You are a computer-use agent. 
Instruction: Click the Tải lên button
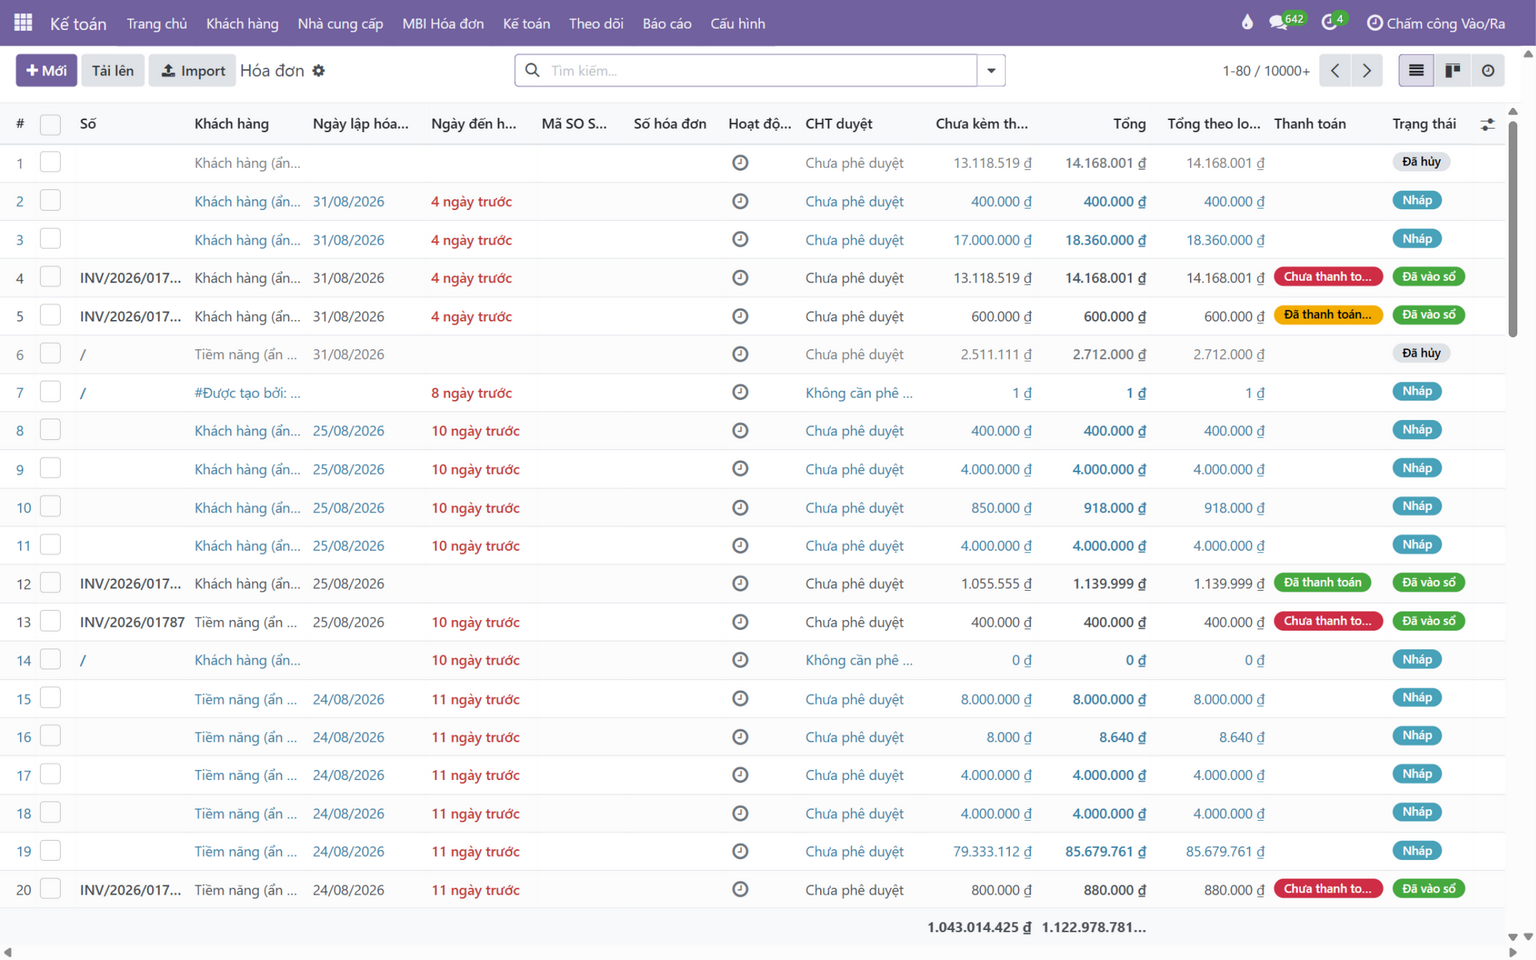(112, 71)
